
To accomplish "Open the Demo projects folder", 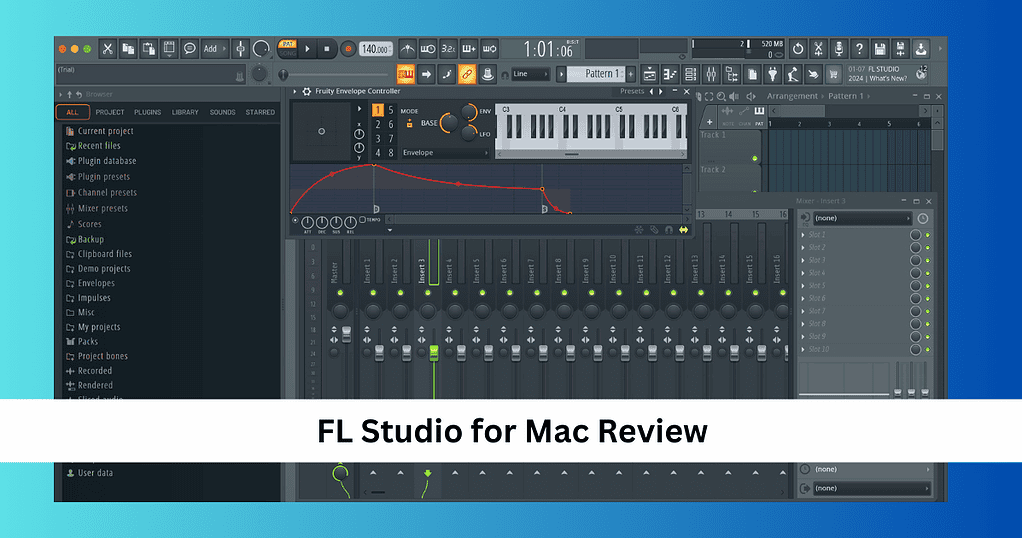I will click(x=104, y=269).
